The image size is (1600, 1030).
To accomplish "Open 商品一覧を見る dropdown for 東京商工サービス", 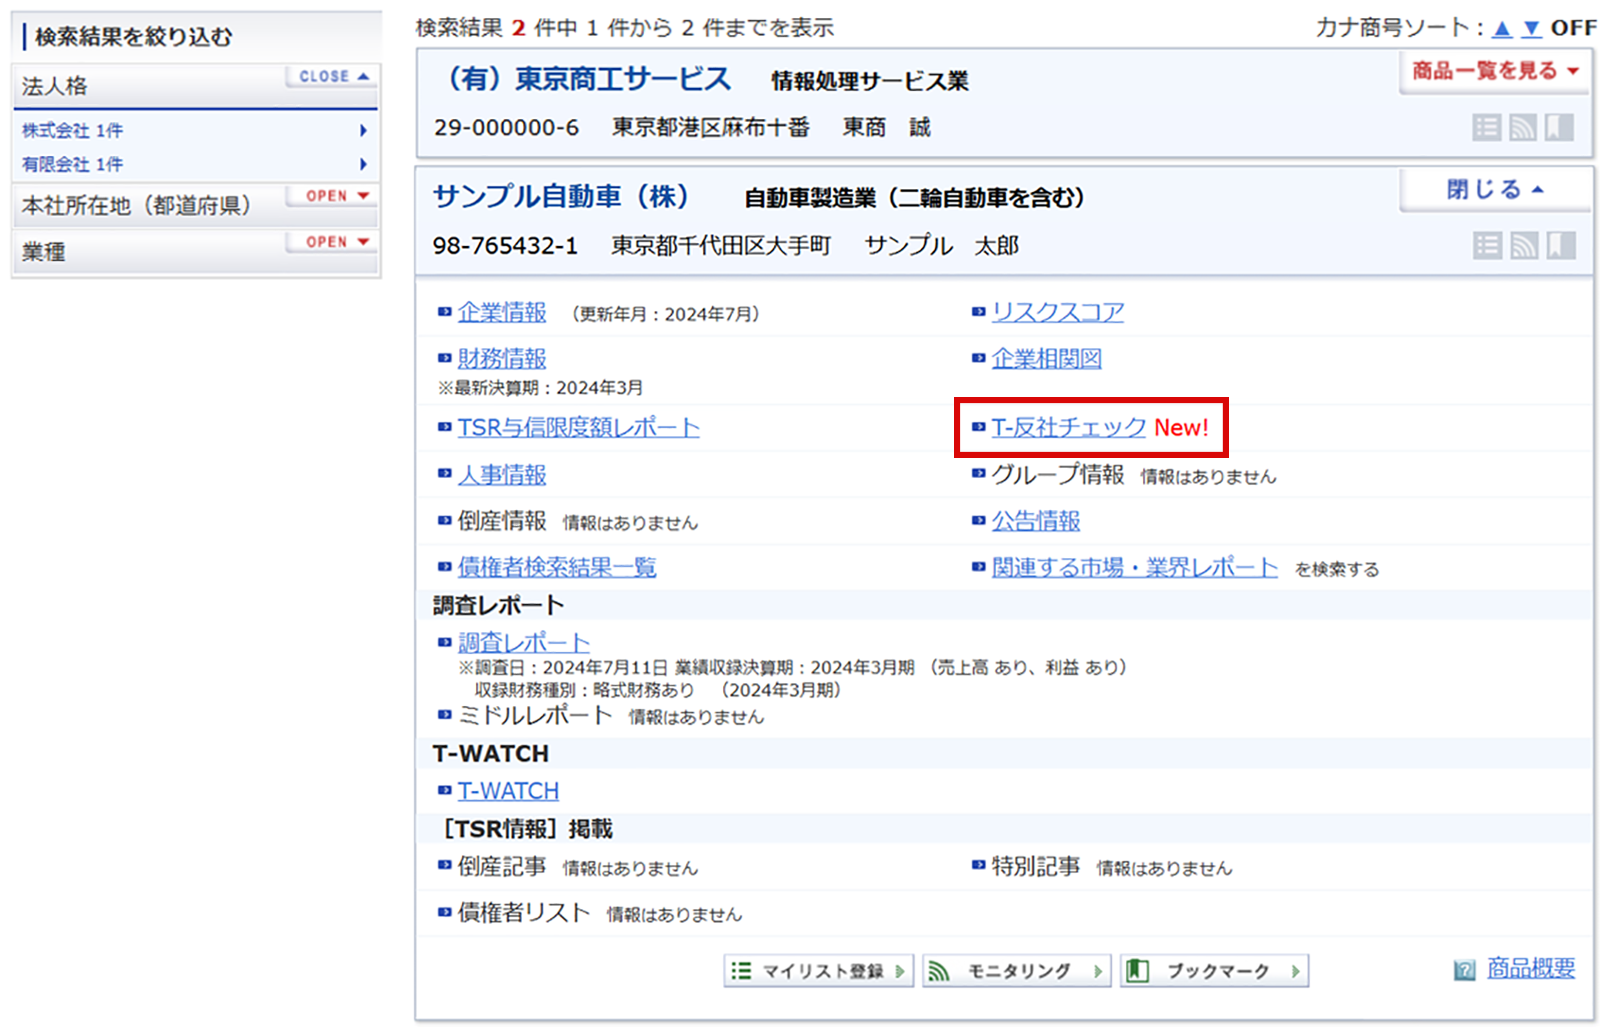I will point(1495,71).
